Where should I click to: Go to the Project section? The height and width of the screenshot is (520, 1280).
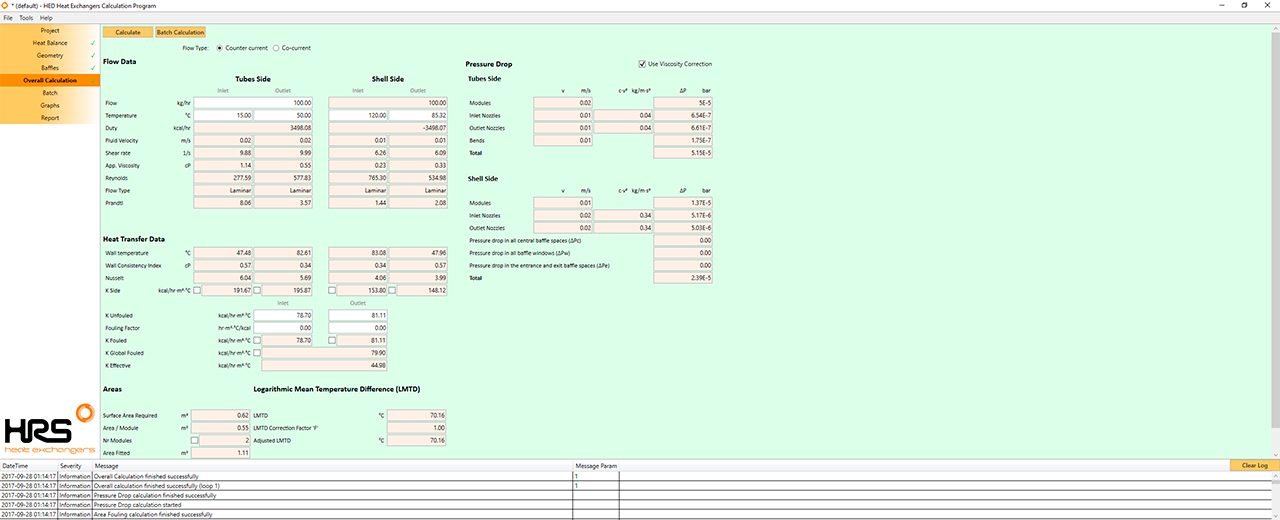pyautogui.click(x=50, y=31)
